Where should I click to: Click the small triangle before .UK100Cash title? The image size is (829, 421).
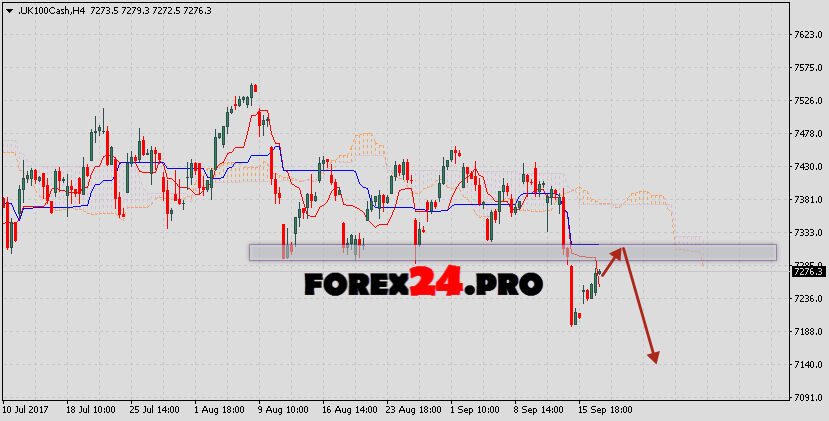click(7, 9)
